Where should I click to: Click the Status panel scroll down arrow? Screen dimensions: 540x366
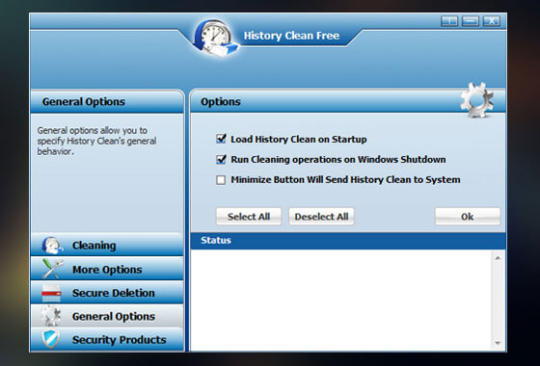[498, 343]
